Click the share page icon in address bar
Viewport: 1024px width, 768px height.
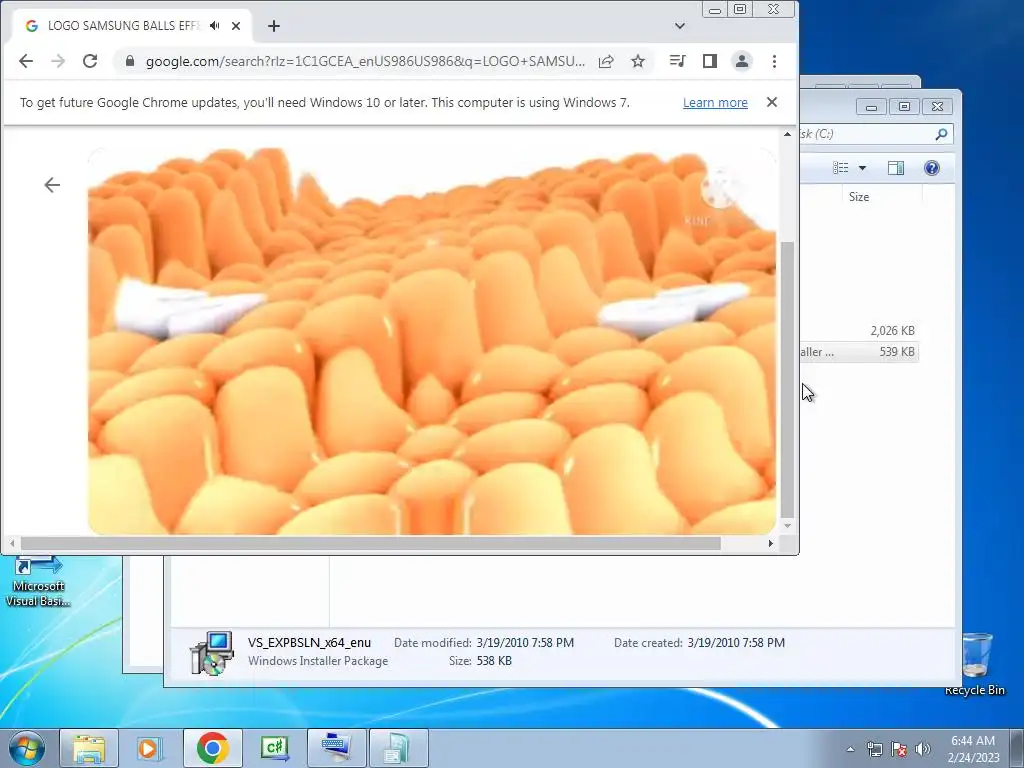click(606, 61)
